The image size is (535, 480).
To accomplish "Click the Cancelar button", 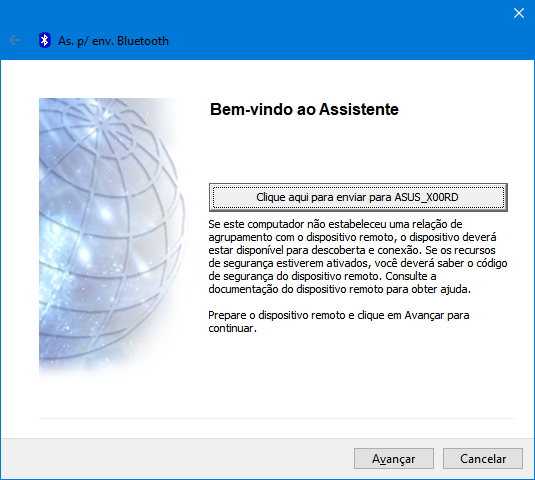I will coord(483,459).
